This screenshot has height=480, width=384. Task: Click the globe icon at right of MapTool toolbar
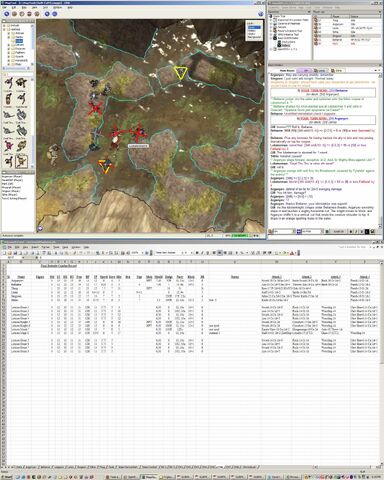[x=261, y=14]
